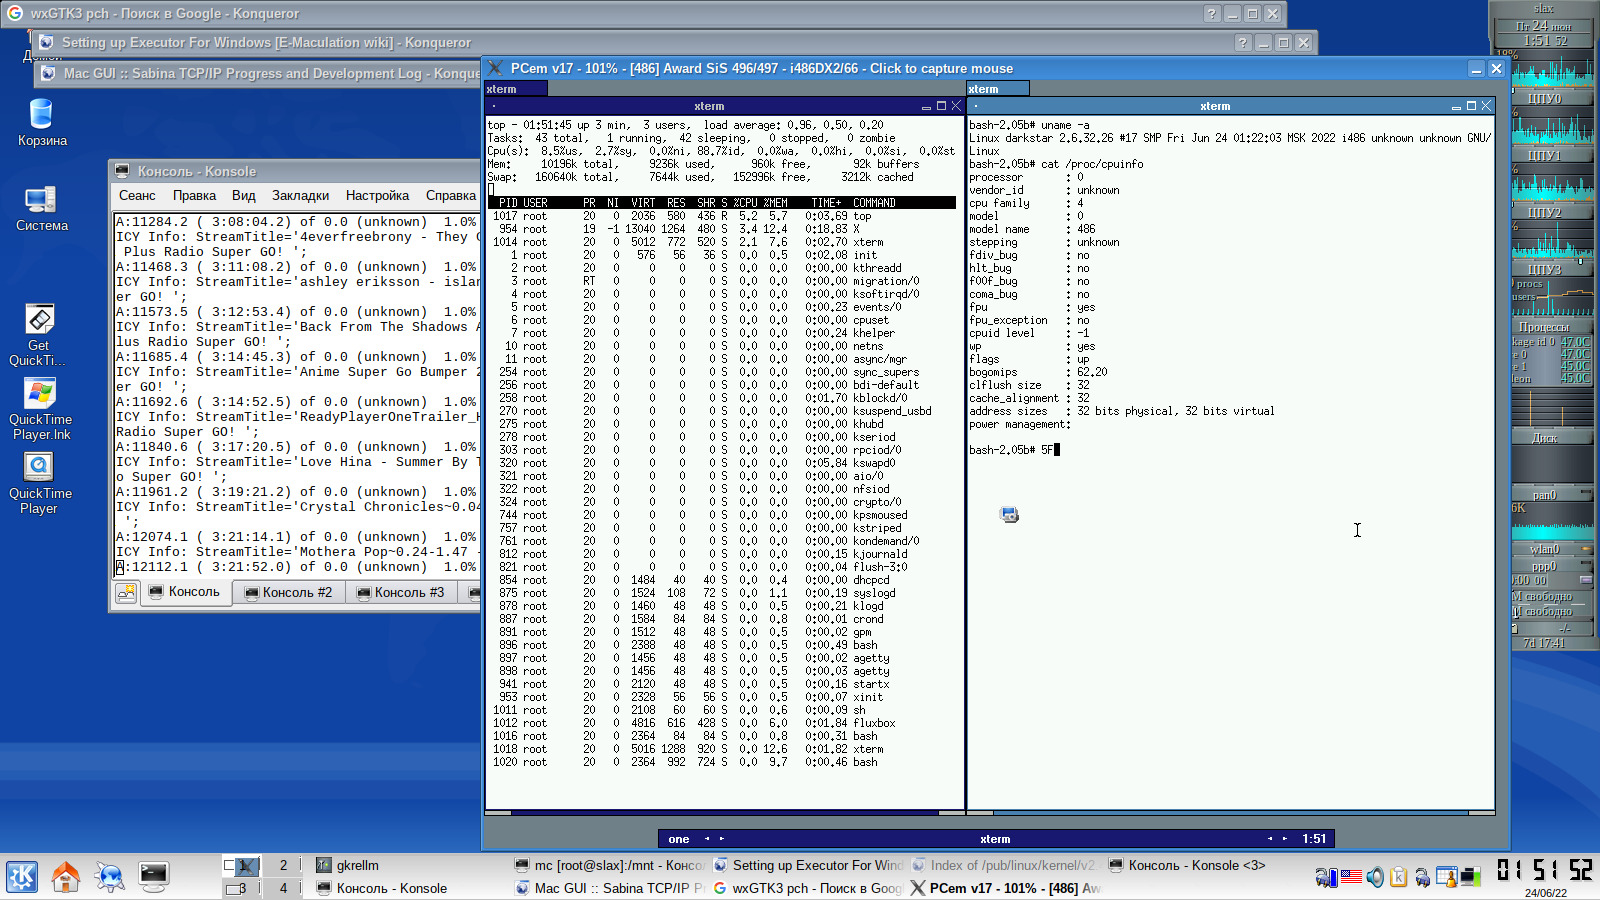Select gkrellm in the taskbar
The width and height of the screenshot is (1600, 900).
pyautogui.click(x=356, y=865)
